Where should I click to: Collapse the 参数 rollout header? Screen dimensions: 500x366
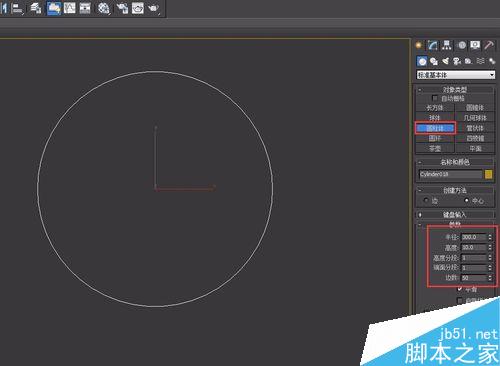tap(455, 224)
